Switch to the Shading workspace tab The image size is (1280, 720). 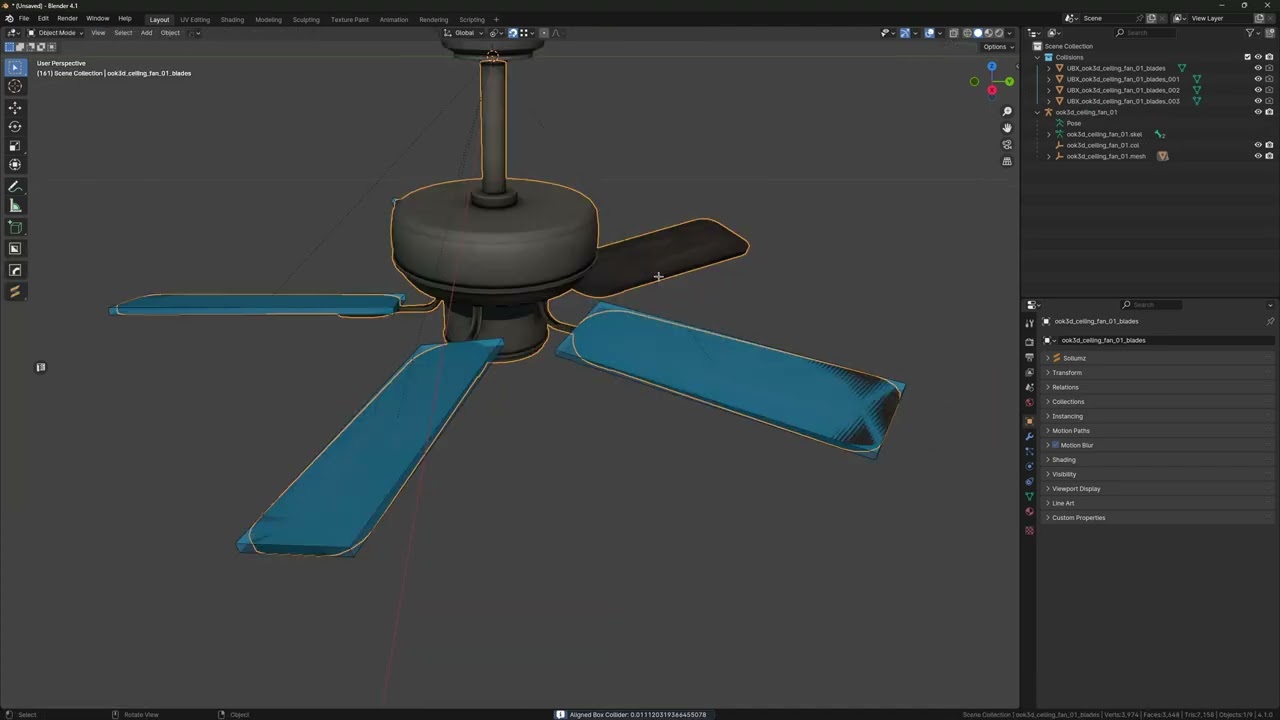[232, 19]
